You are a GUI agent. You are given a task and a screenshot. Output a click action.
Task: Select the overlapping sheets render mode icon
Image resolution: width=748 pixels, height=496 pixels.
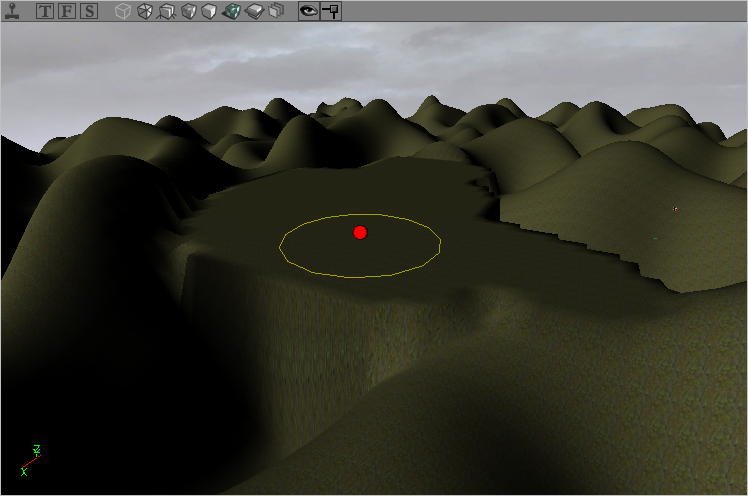[276, 12]
